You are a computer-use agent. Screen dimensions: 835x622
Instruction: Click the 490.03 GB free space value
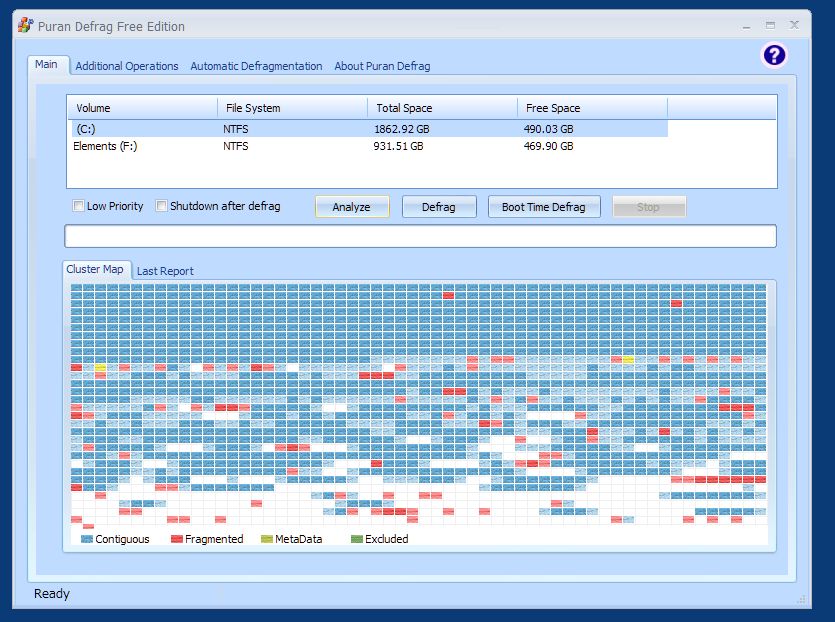pyautogui.click(x=549, y=129)
